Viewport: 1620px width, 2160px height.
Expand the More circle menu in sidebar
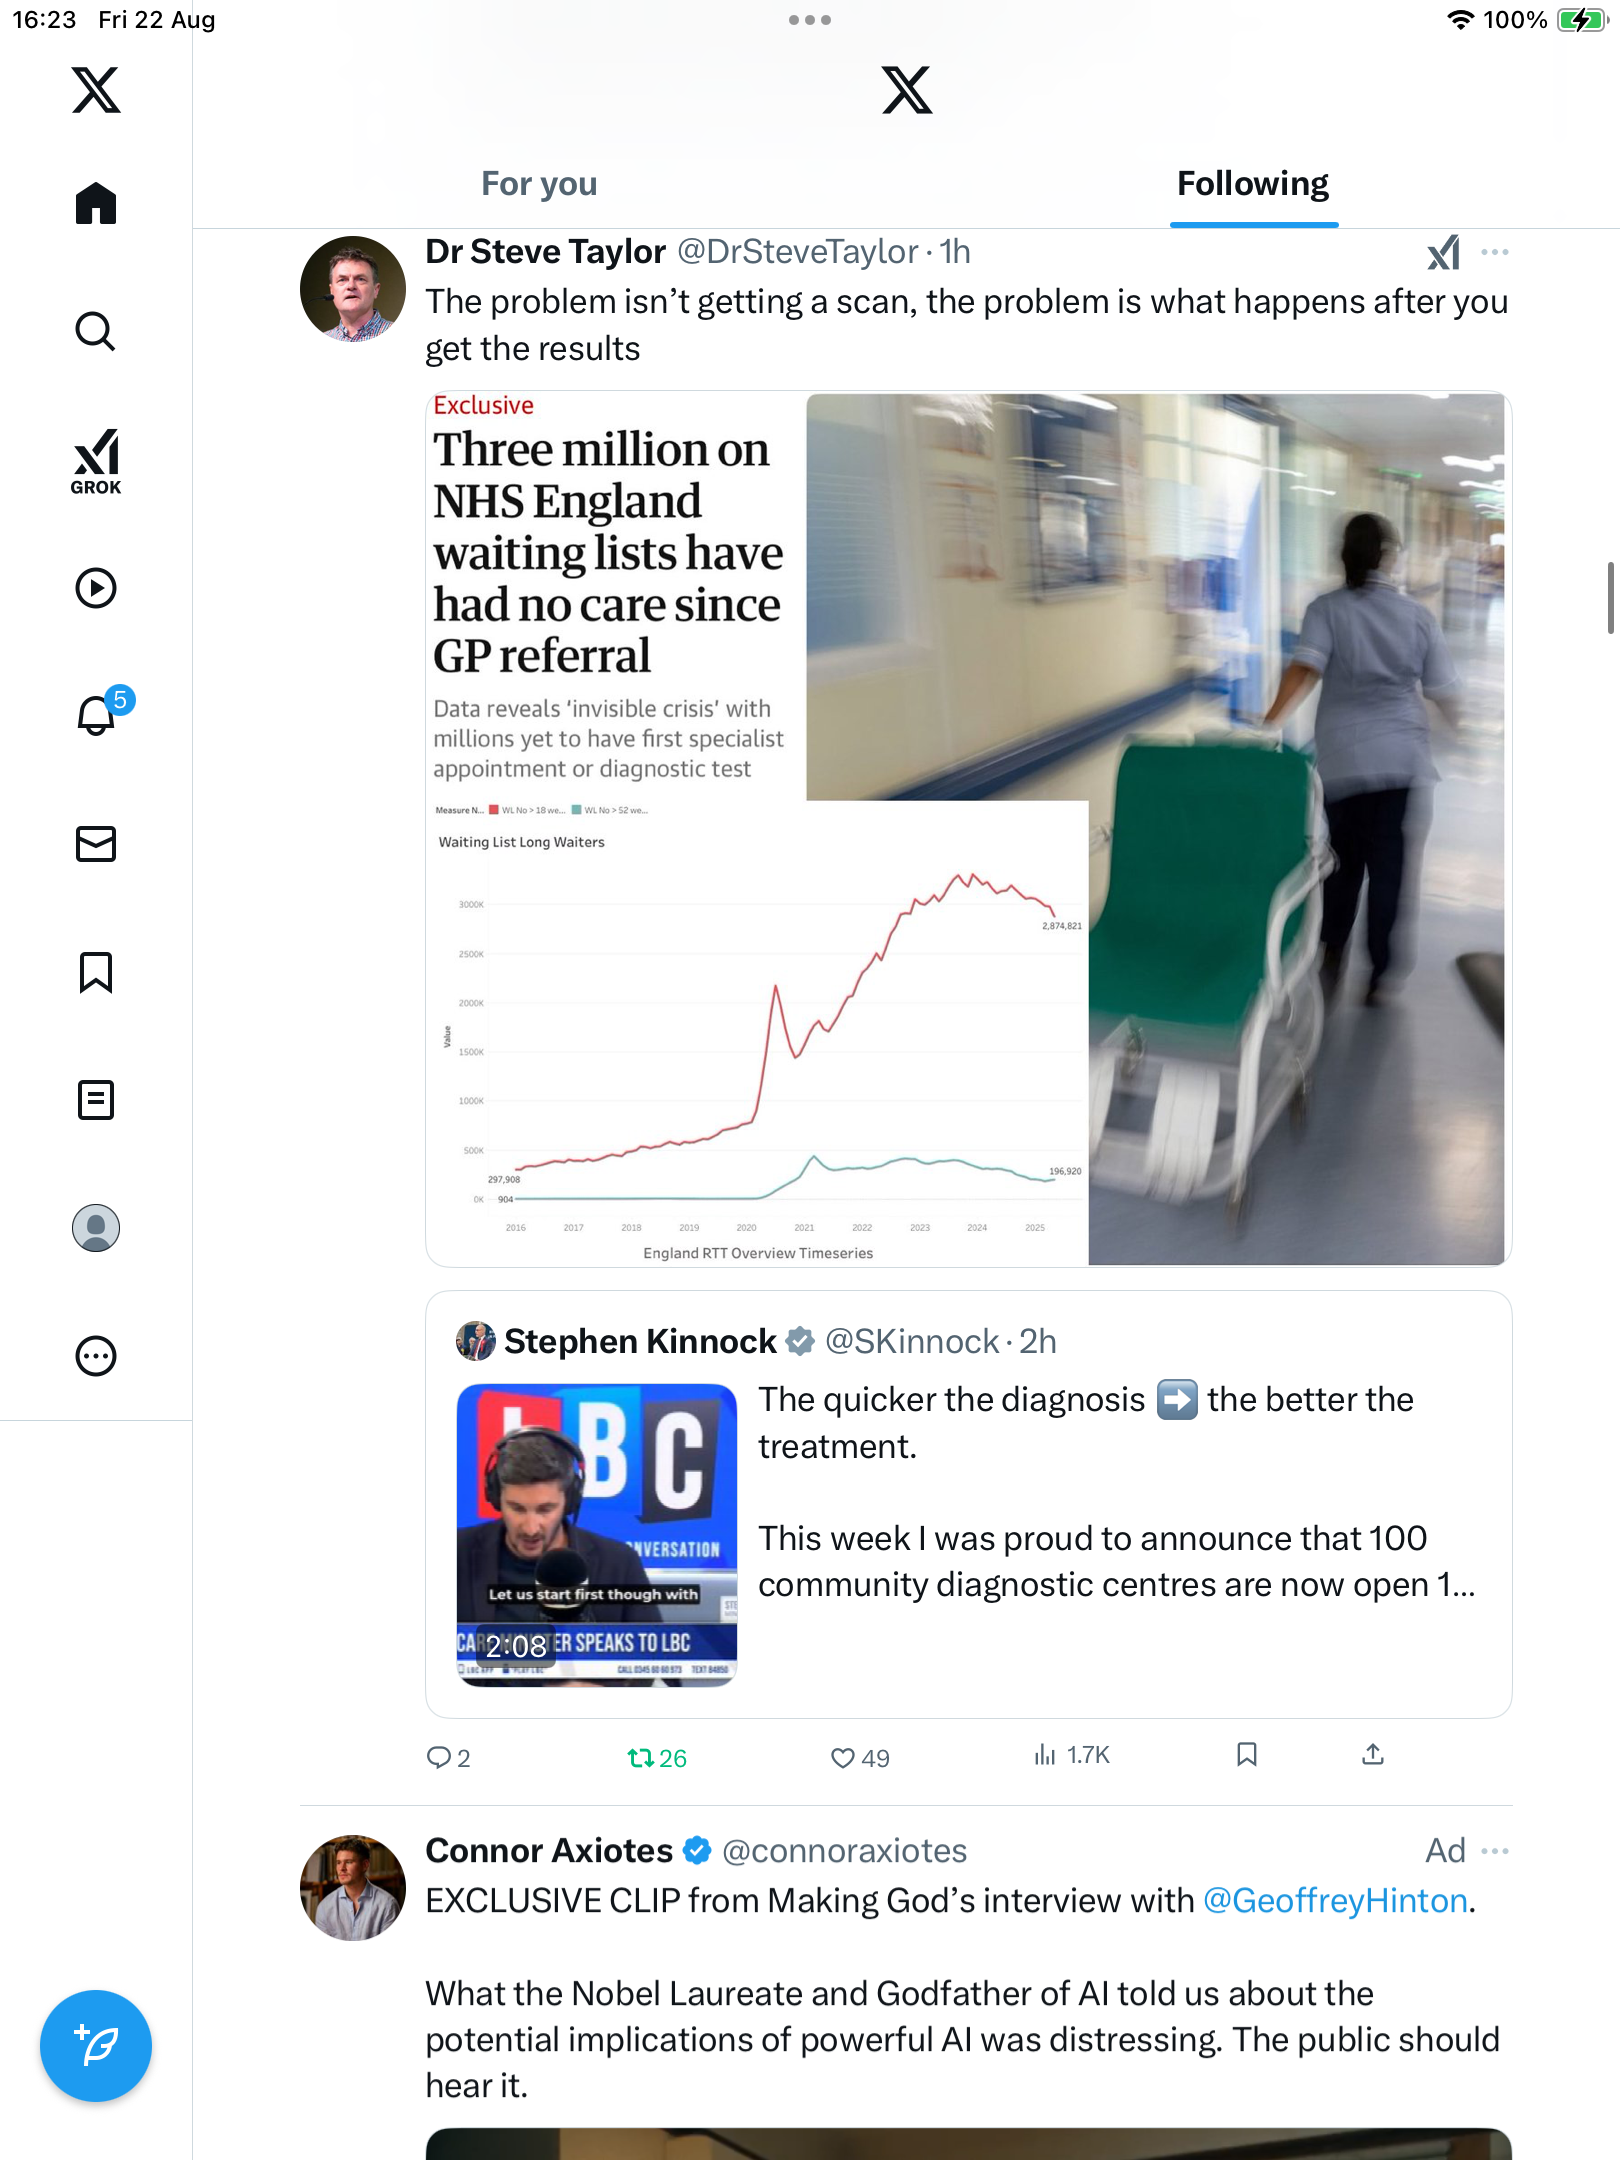[96, 1356]
